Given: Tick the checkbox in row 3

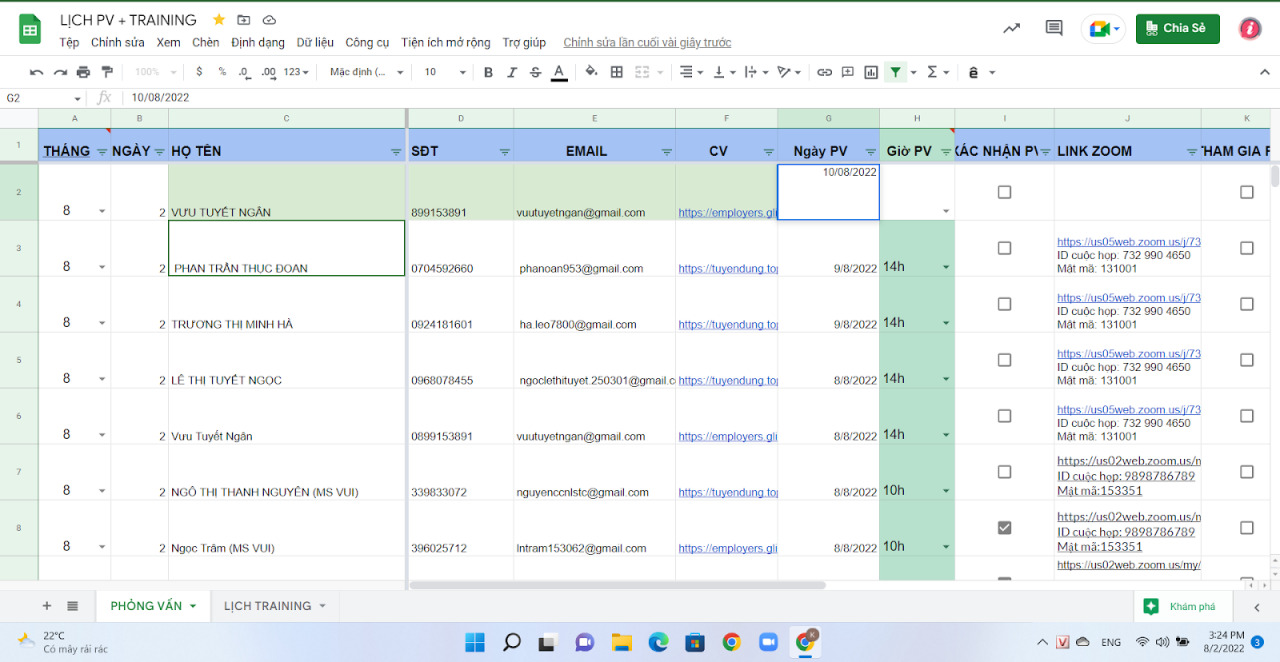Looking at the screenshot, I should click(1003, 246).
